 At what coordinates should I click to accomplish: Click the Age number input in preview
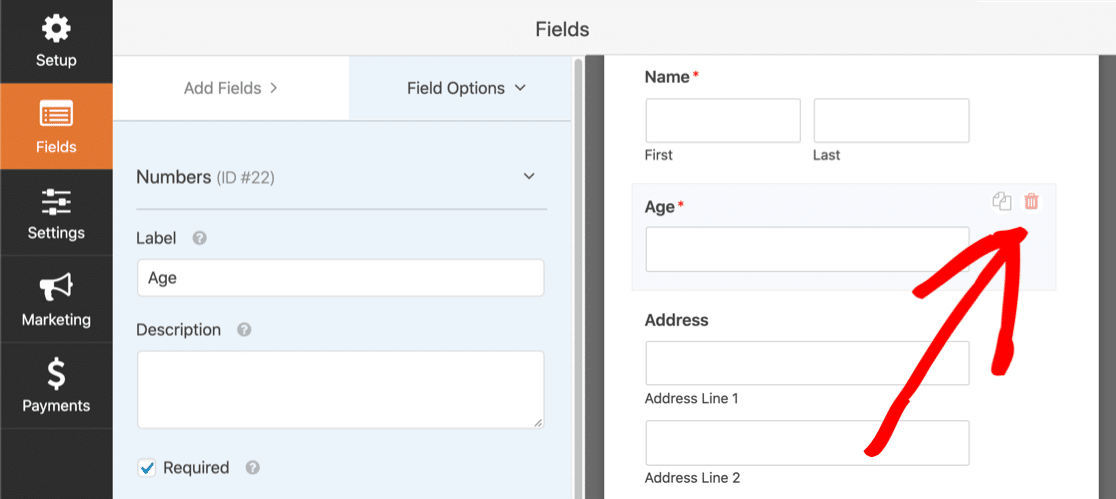pyautogui.click(x=807, y=249)
